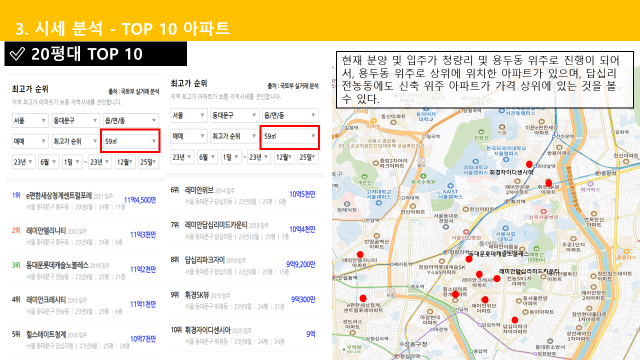The width and height of the screenshot is (640, 360).
Task: Click the KAIST 서울캠퍼스 map icon
Action: point(450,186)
